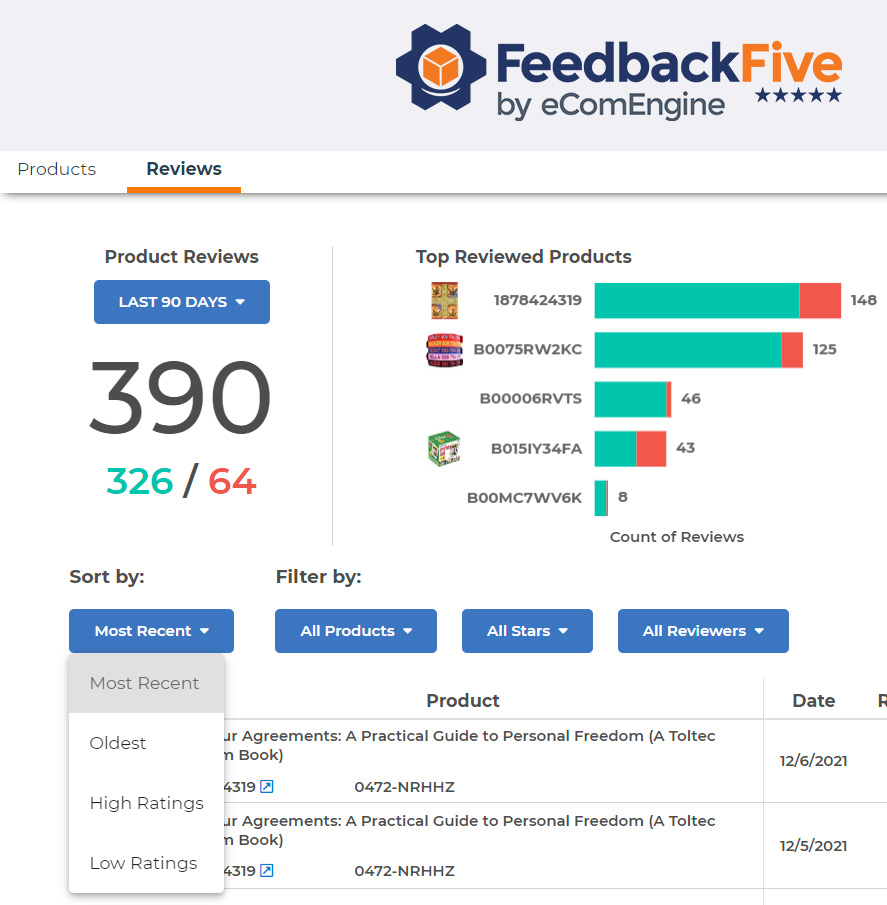Open the All Products filter dropdown

point(355,631)
